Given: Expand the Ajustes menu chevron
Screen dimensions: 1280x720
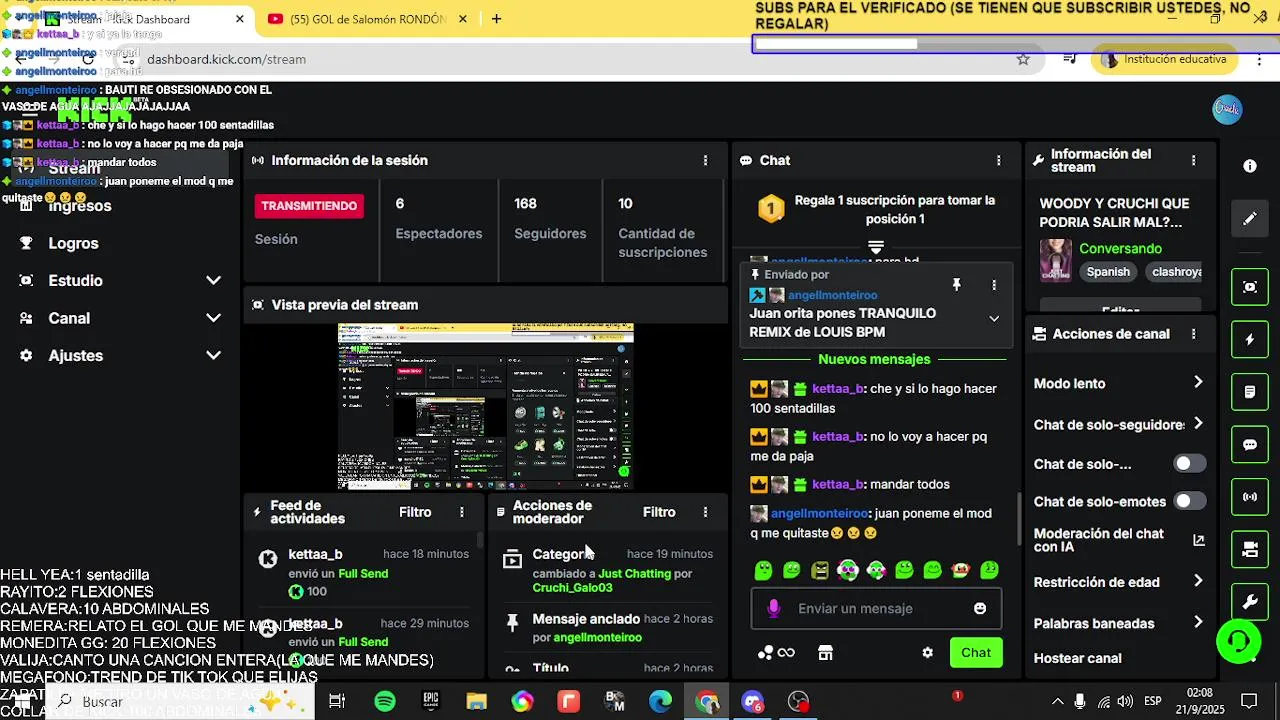Looking at the screenshot, I should point(213,355).
